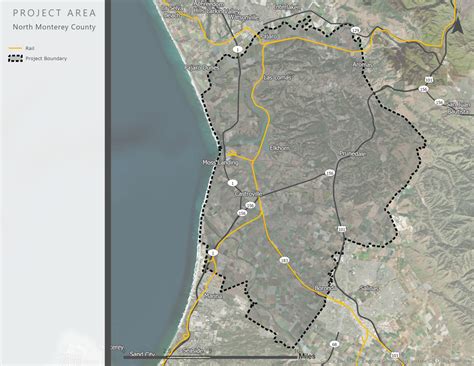Viewport: 474px width, 366px height.
Task: Click the "Aromas" map label
Action: 362,65
